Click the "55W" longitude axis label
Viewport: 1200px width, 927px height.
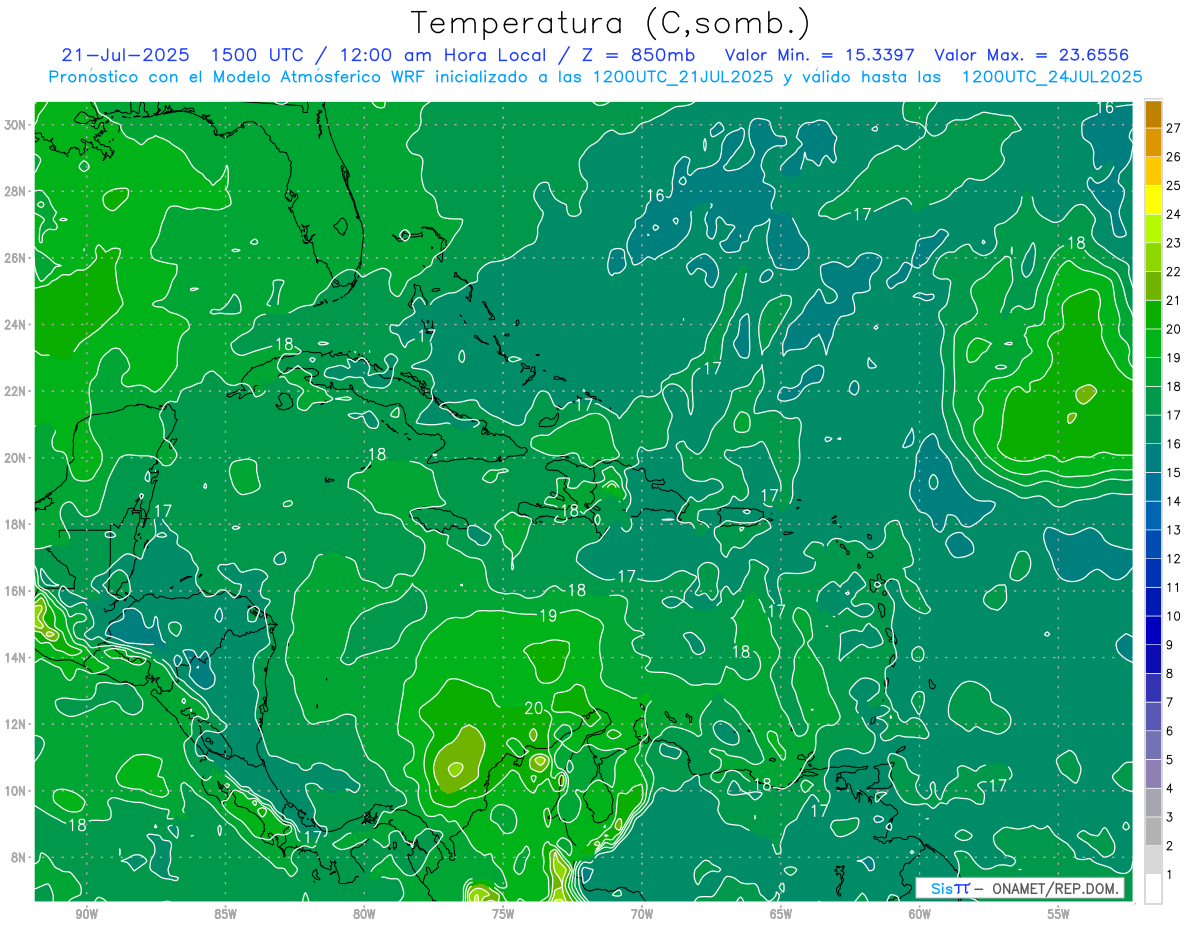coord(1059,914)
